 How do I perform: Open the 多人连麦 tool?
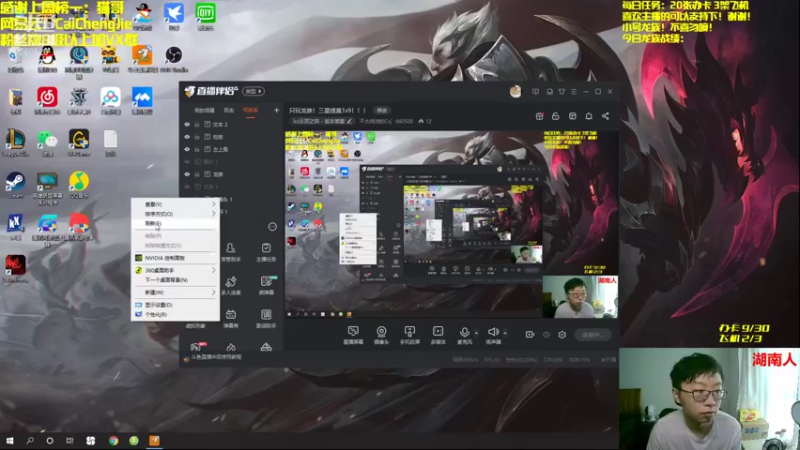coord(231,285)
